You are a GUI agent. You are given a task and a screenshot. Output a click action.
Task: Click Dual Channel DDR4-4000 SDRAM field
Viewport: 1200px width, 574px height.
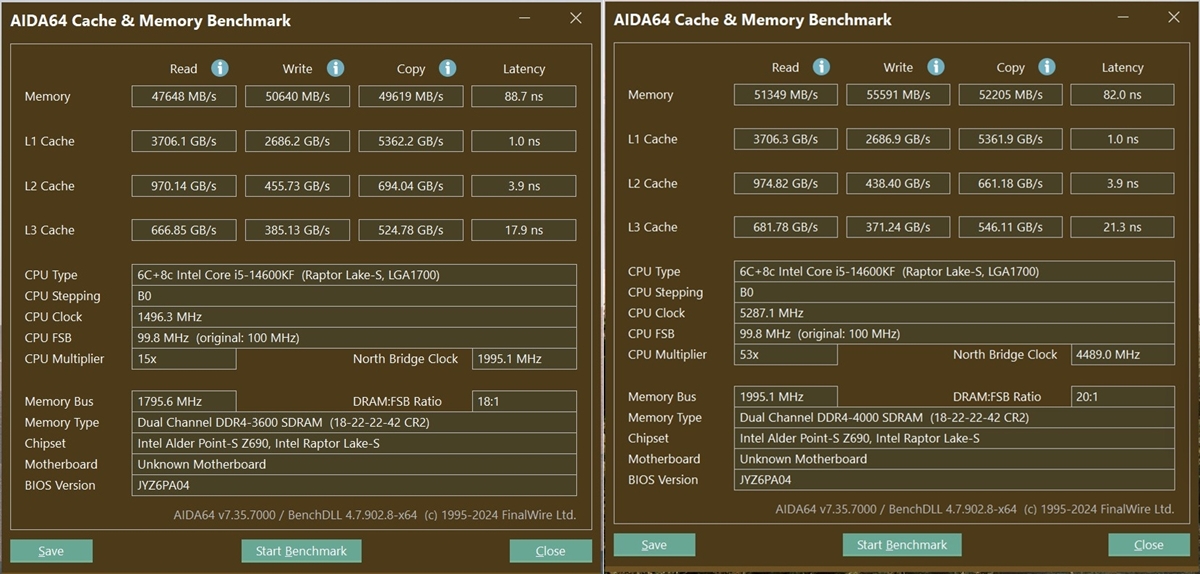(x=955, y=418)
